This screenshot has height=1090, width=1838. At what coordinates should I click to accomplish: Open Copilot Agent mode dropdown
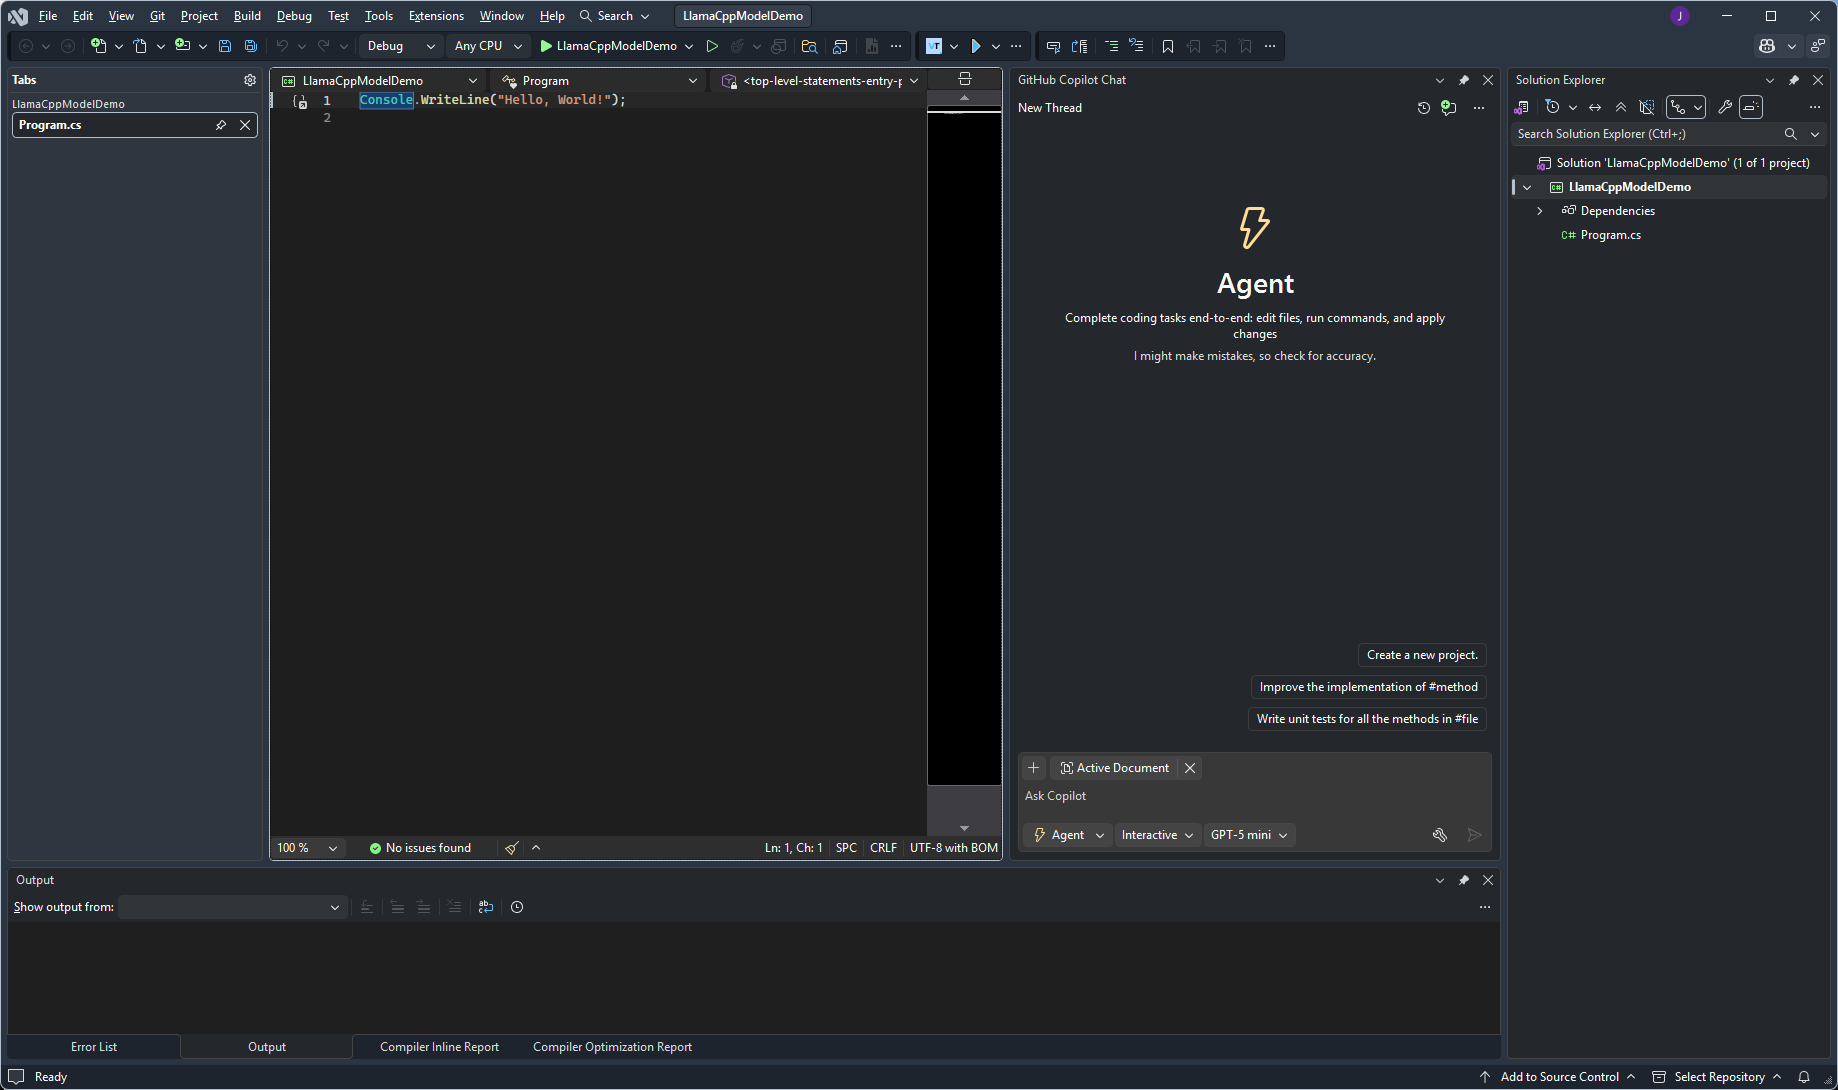point(1068,835)
